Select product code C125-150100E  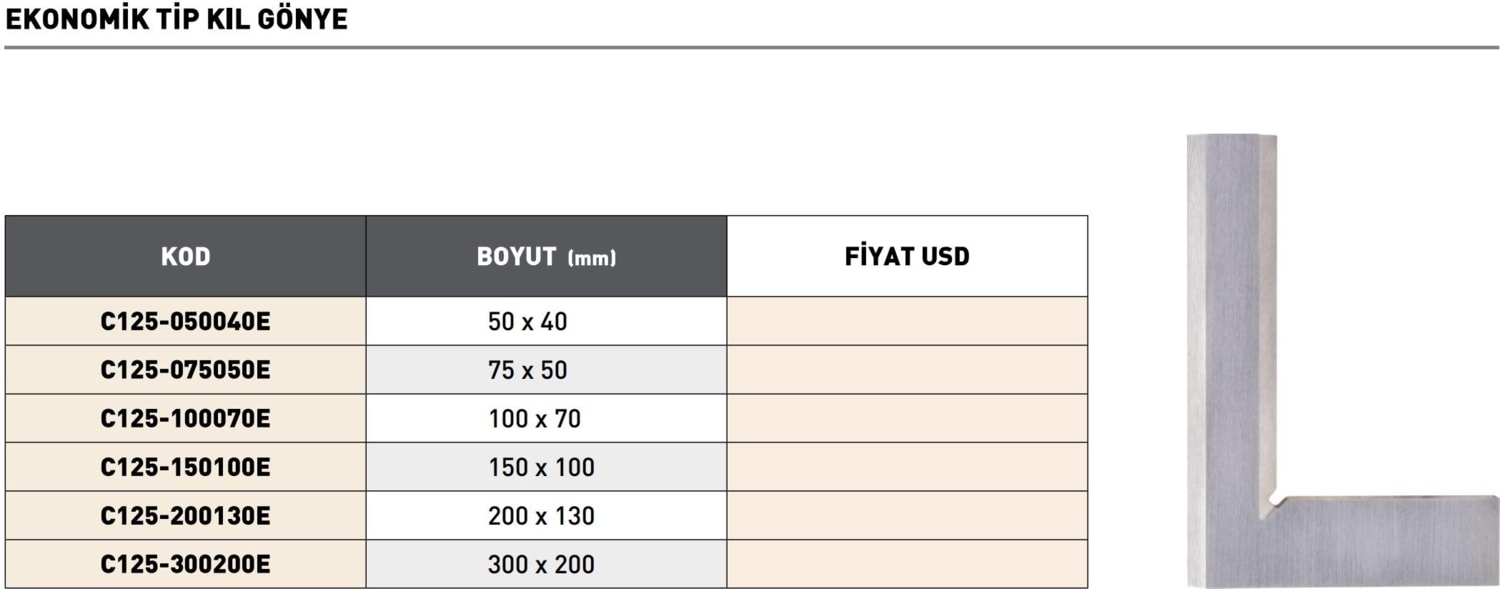coord(186,467)
